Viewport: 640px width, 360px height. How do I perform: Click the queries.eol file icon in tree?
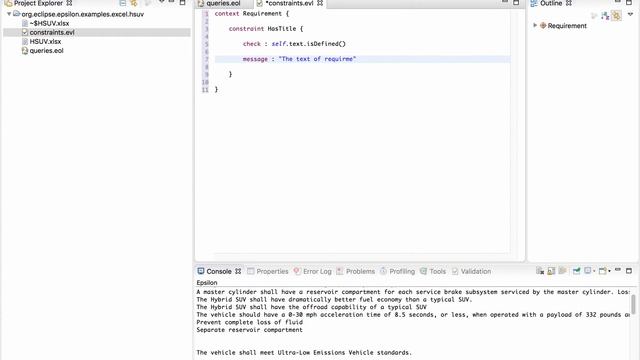24,51
